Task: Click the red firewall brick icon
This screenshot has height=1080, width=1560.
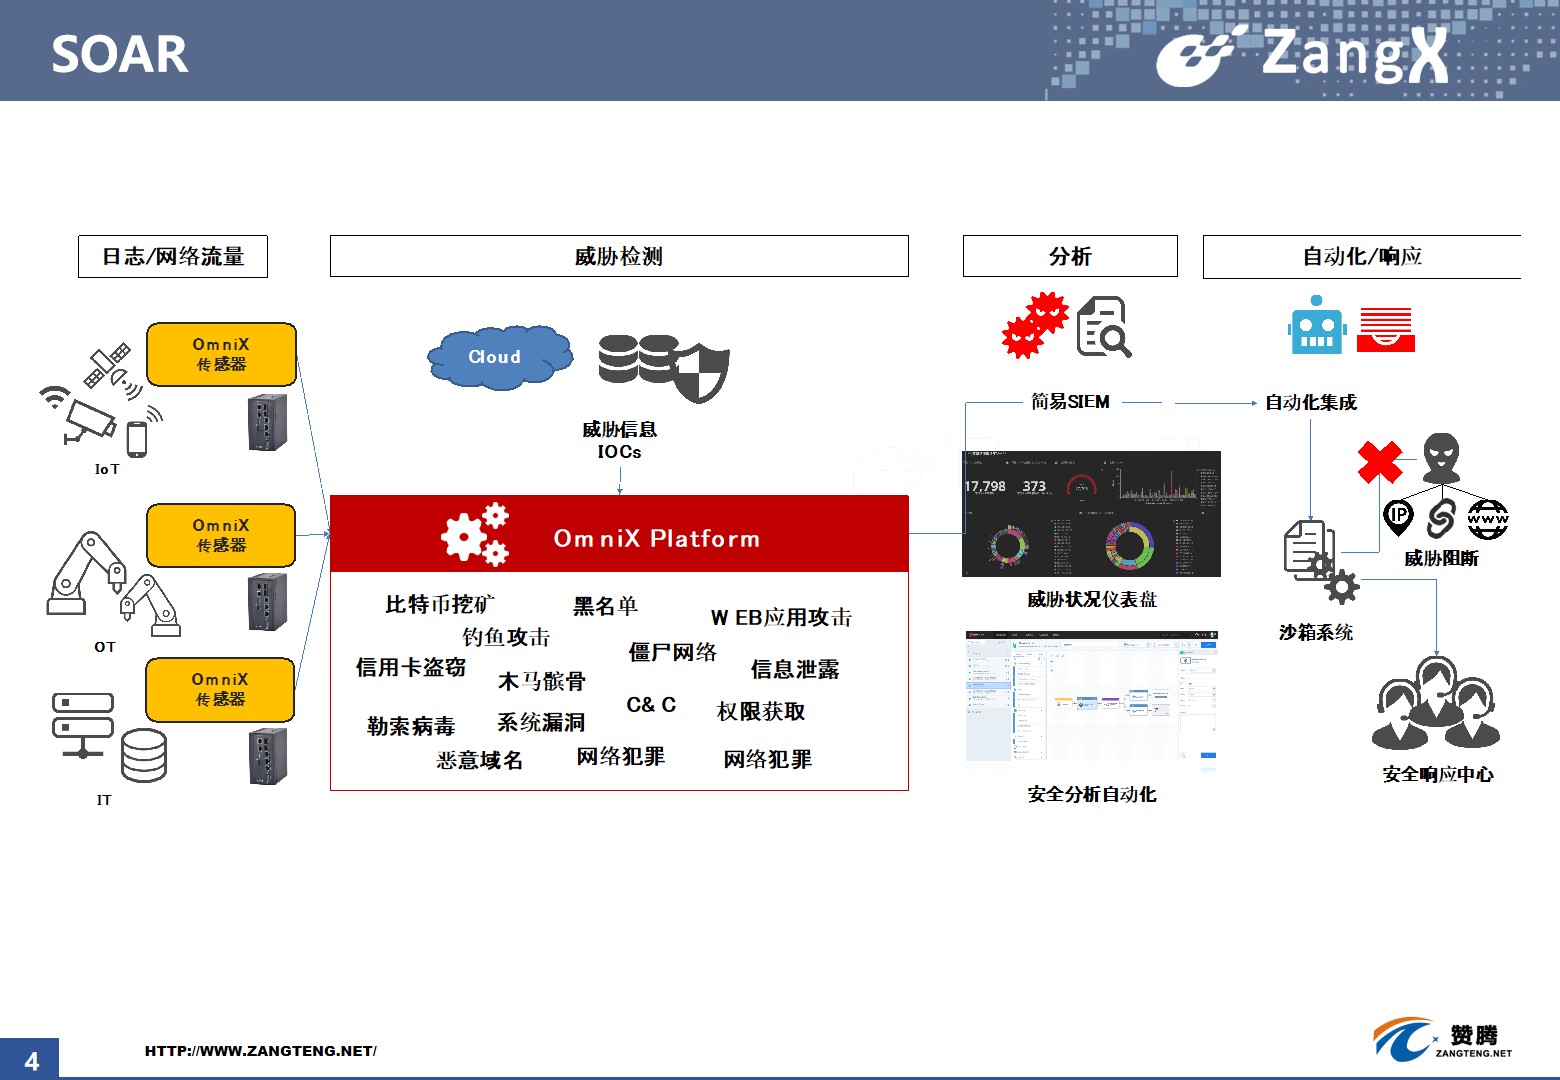Action: [x=1385, y=330]
